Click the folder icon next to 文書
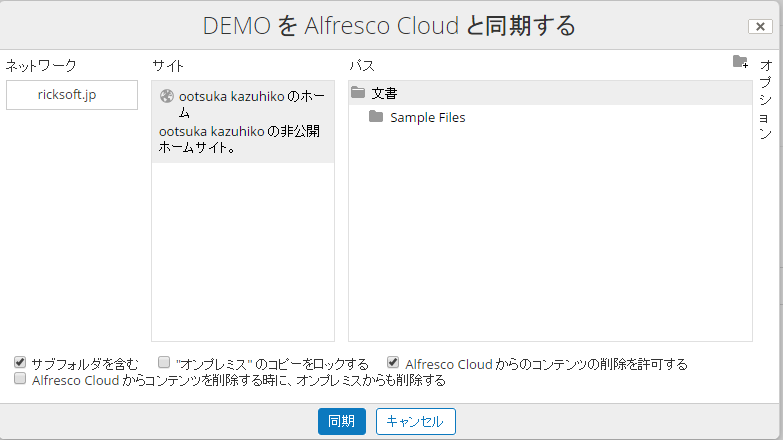The image size is (783, 440). click(358, 92)
